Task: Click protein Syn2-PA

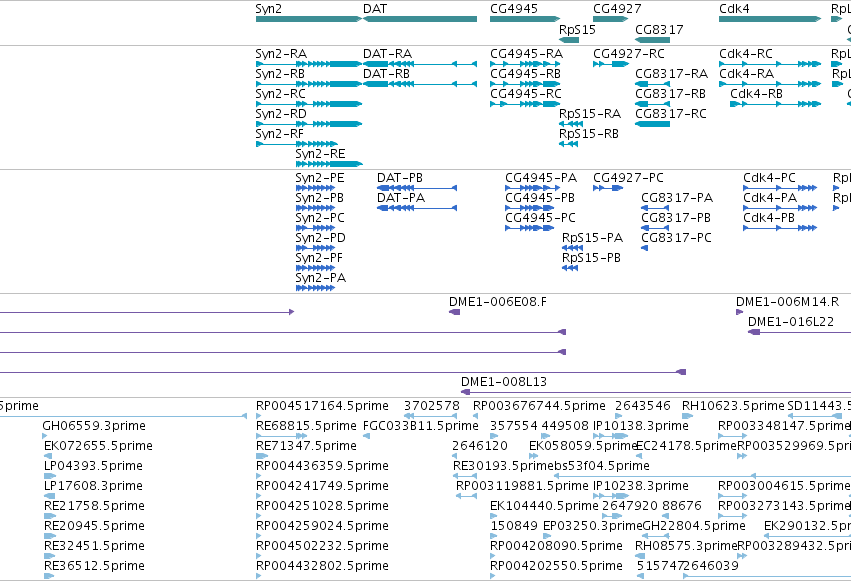Action: click(x=315, y=288)
